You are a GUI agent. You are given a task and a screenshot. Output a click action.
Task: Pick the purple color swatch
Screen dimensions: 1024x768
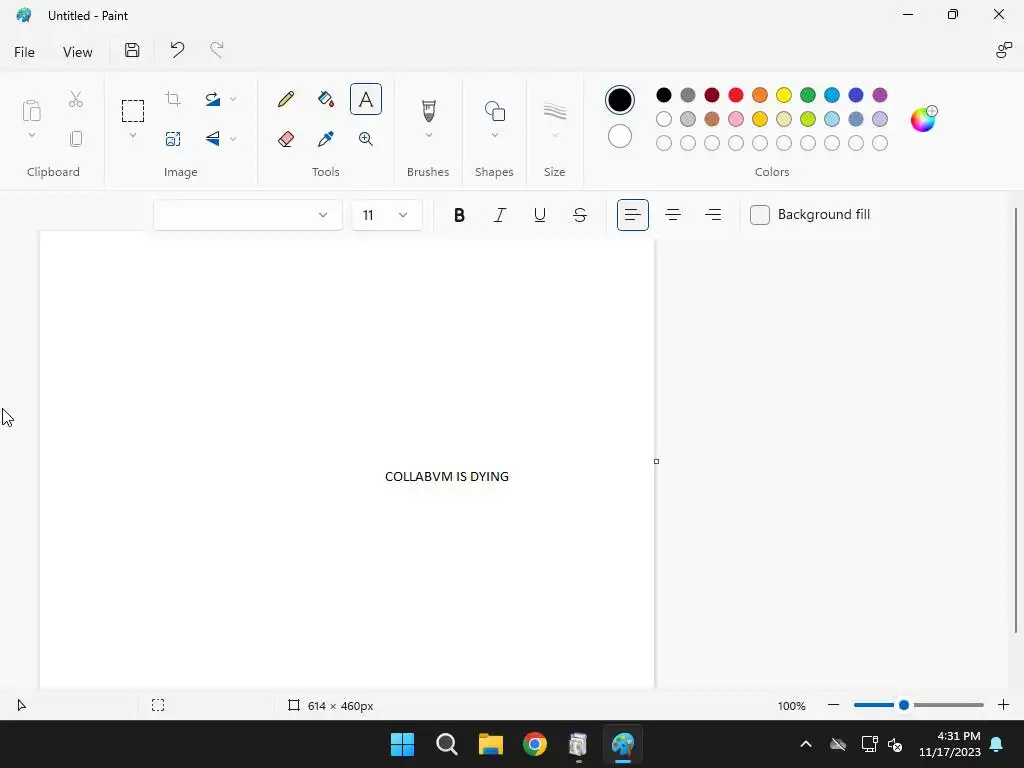click(880, 95)
